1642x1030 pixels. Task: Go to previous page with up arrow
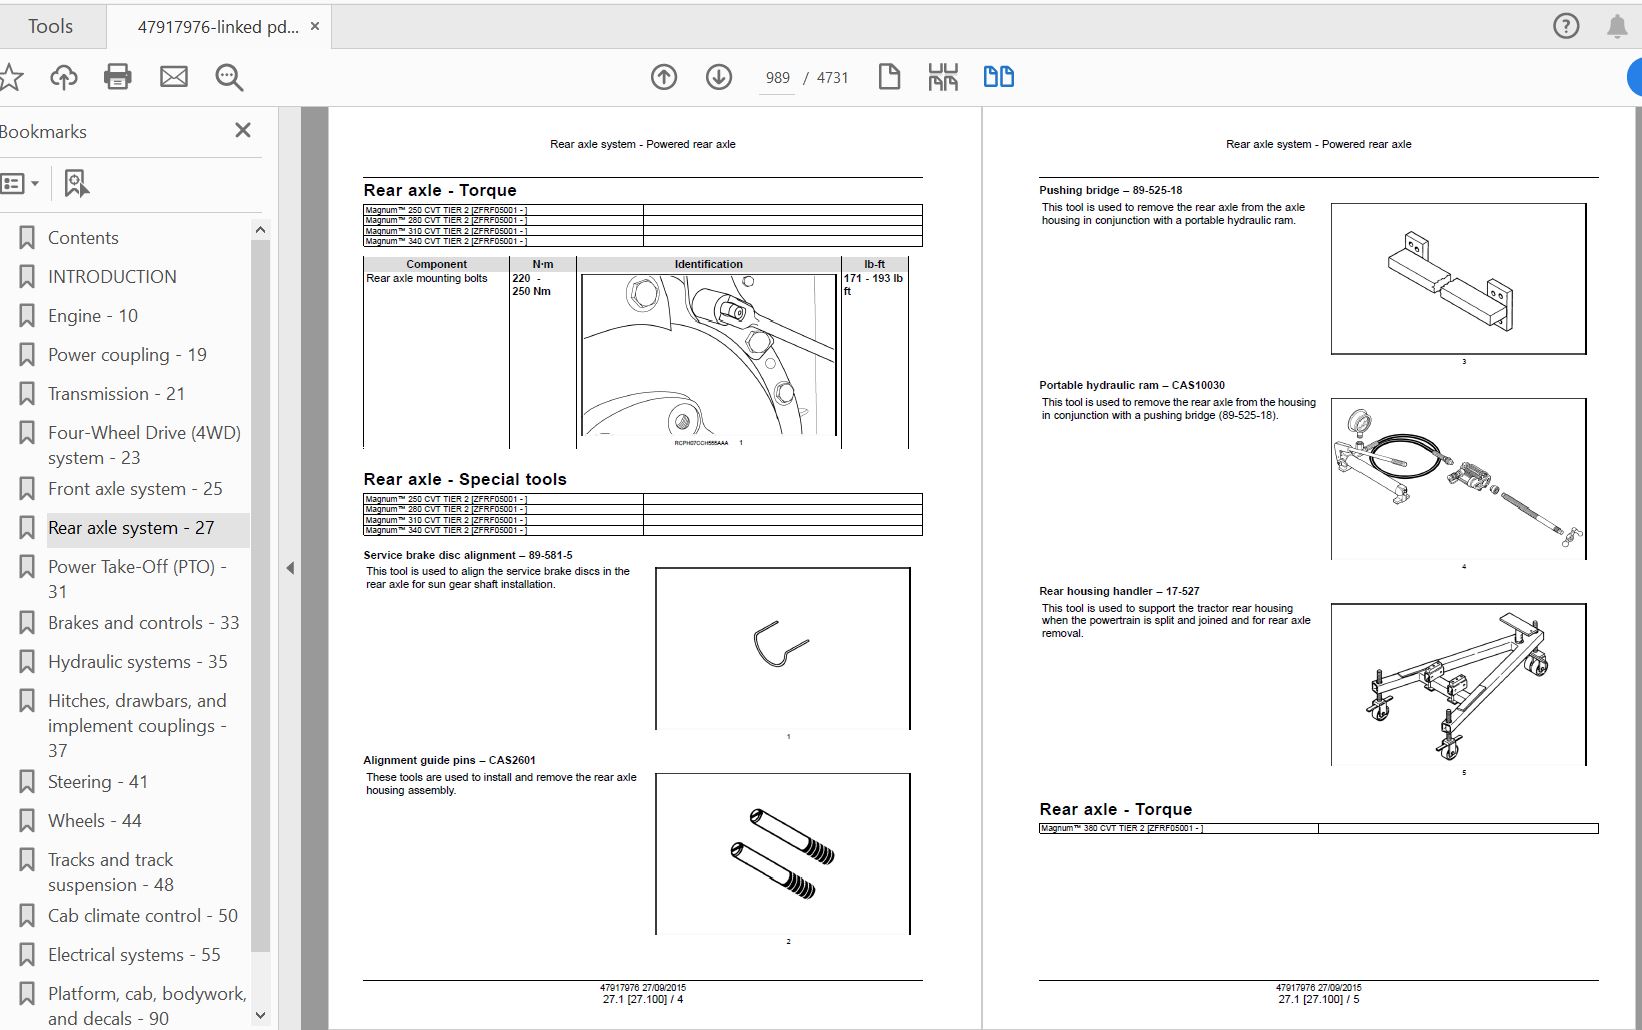[664, 77]
